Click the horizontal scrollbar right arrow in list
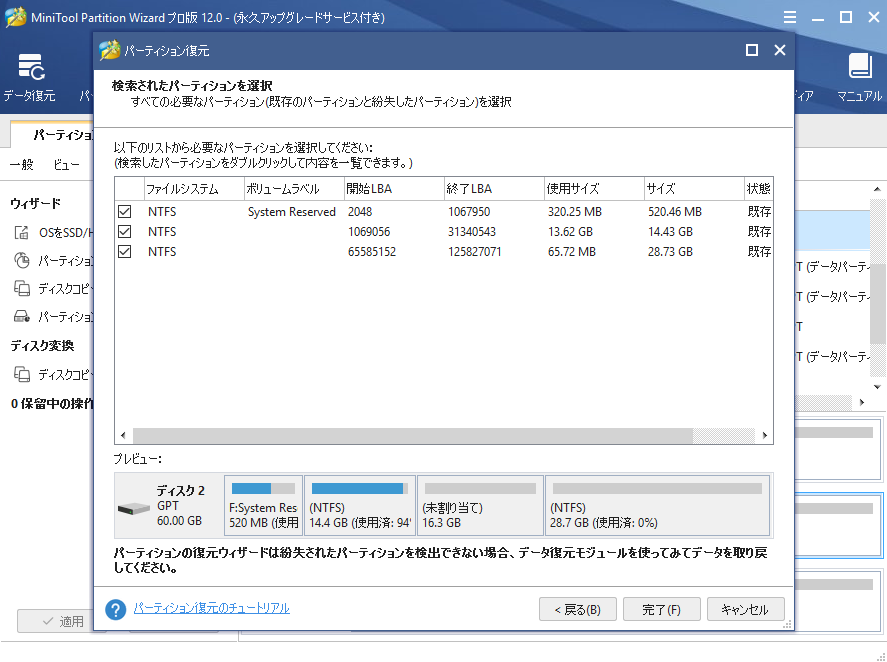The image size is (887, 662). point(766,436)
